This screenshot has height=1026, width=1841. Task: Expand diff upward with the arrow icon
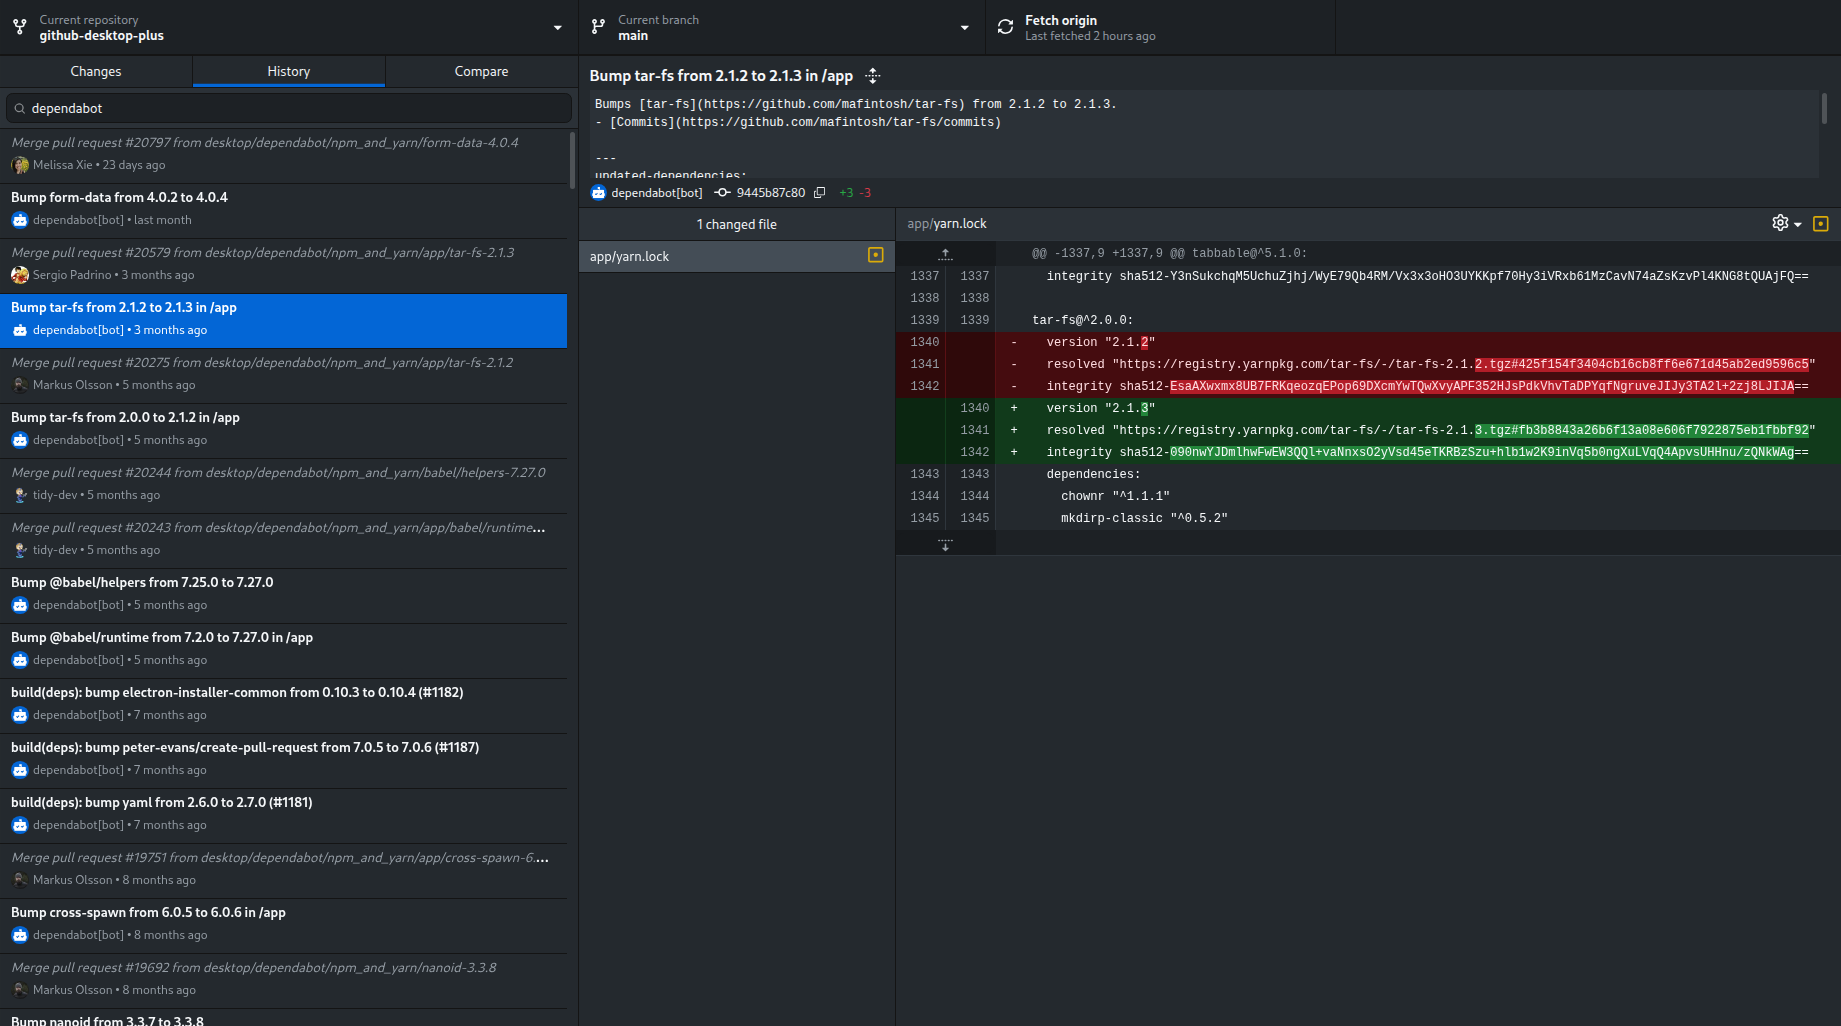[x=945, y=254]
